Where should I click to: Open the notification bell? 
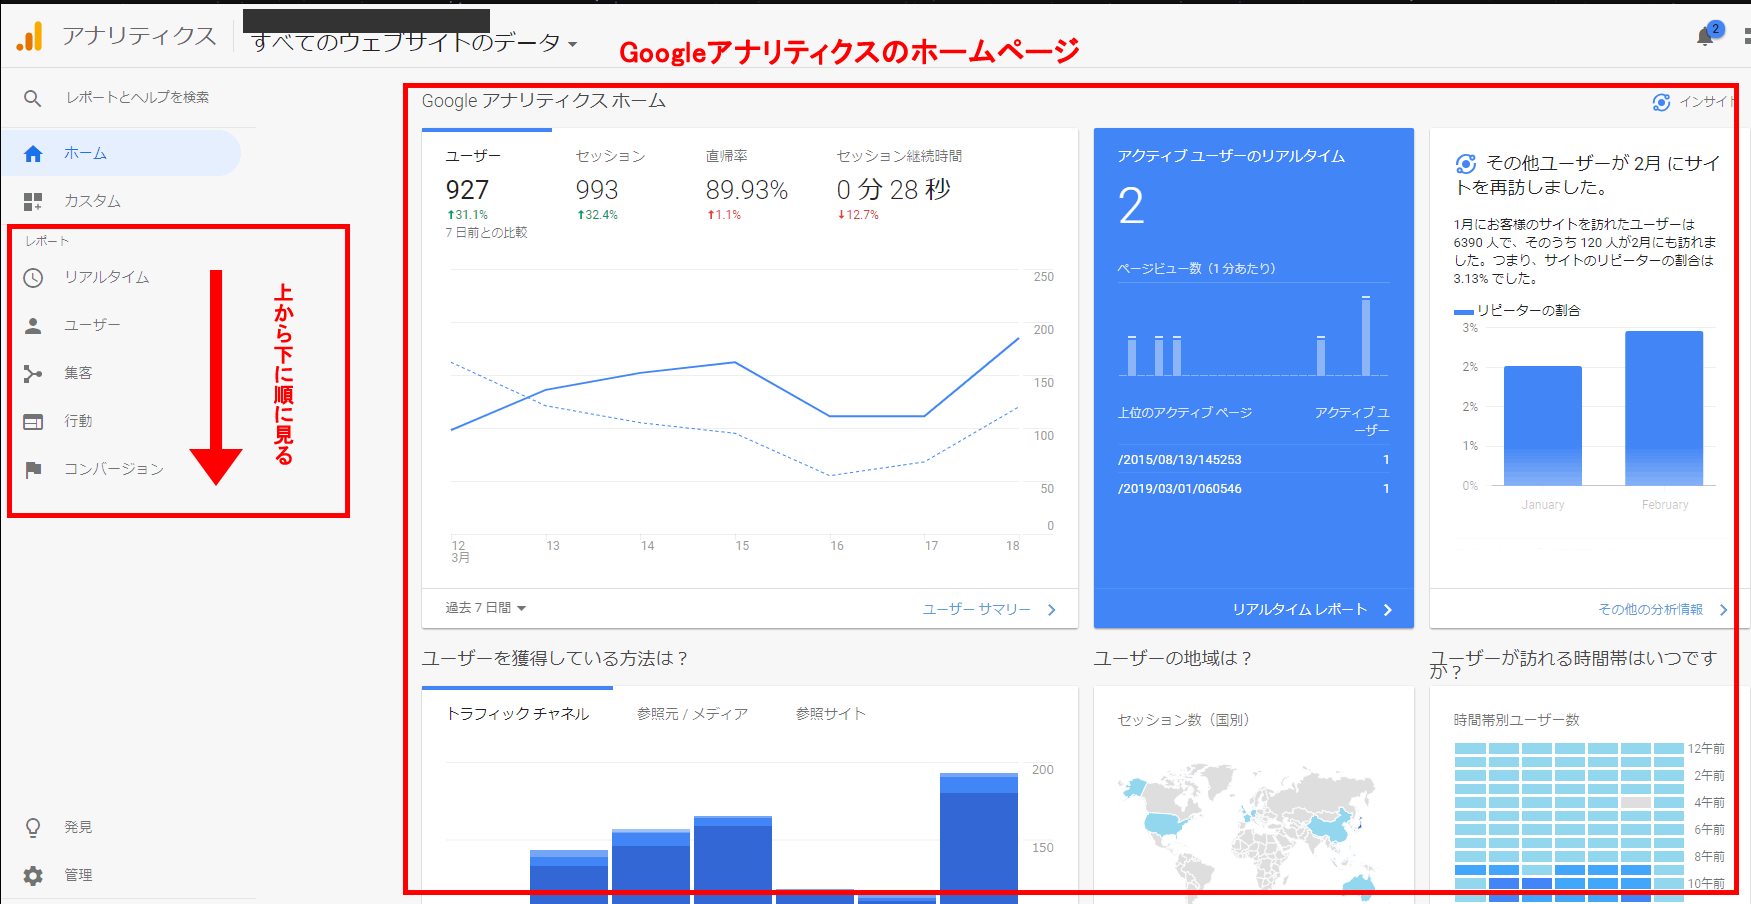pos(1706,37)
